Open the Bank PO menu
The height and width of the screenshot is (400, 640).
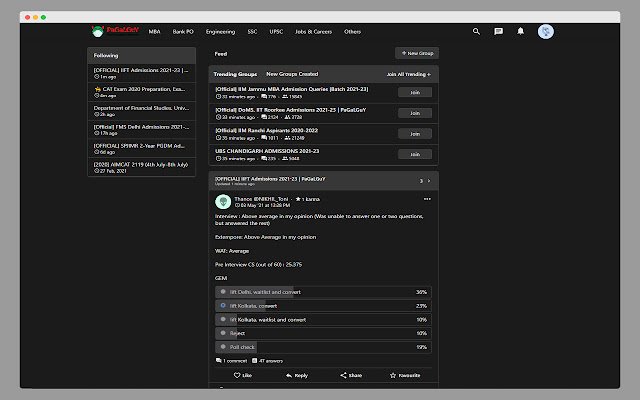pyautogui.click(x=183, y=31)
